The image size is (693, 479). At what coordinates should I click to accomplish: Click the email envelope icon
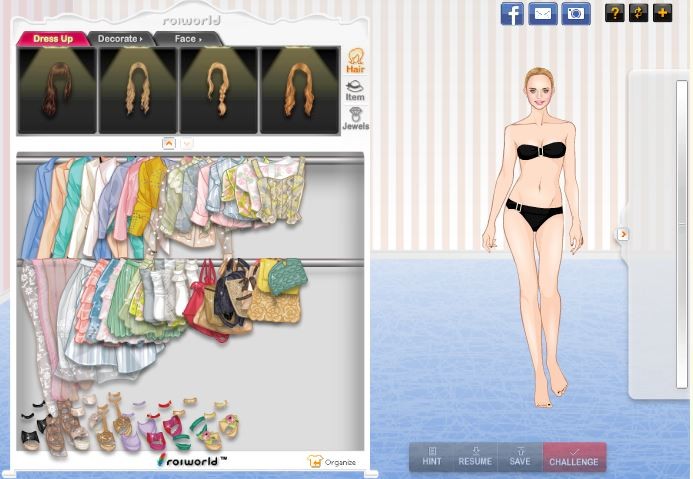pos(543,13)
